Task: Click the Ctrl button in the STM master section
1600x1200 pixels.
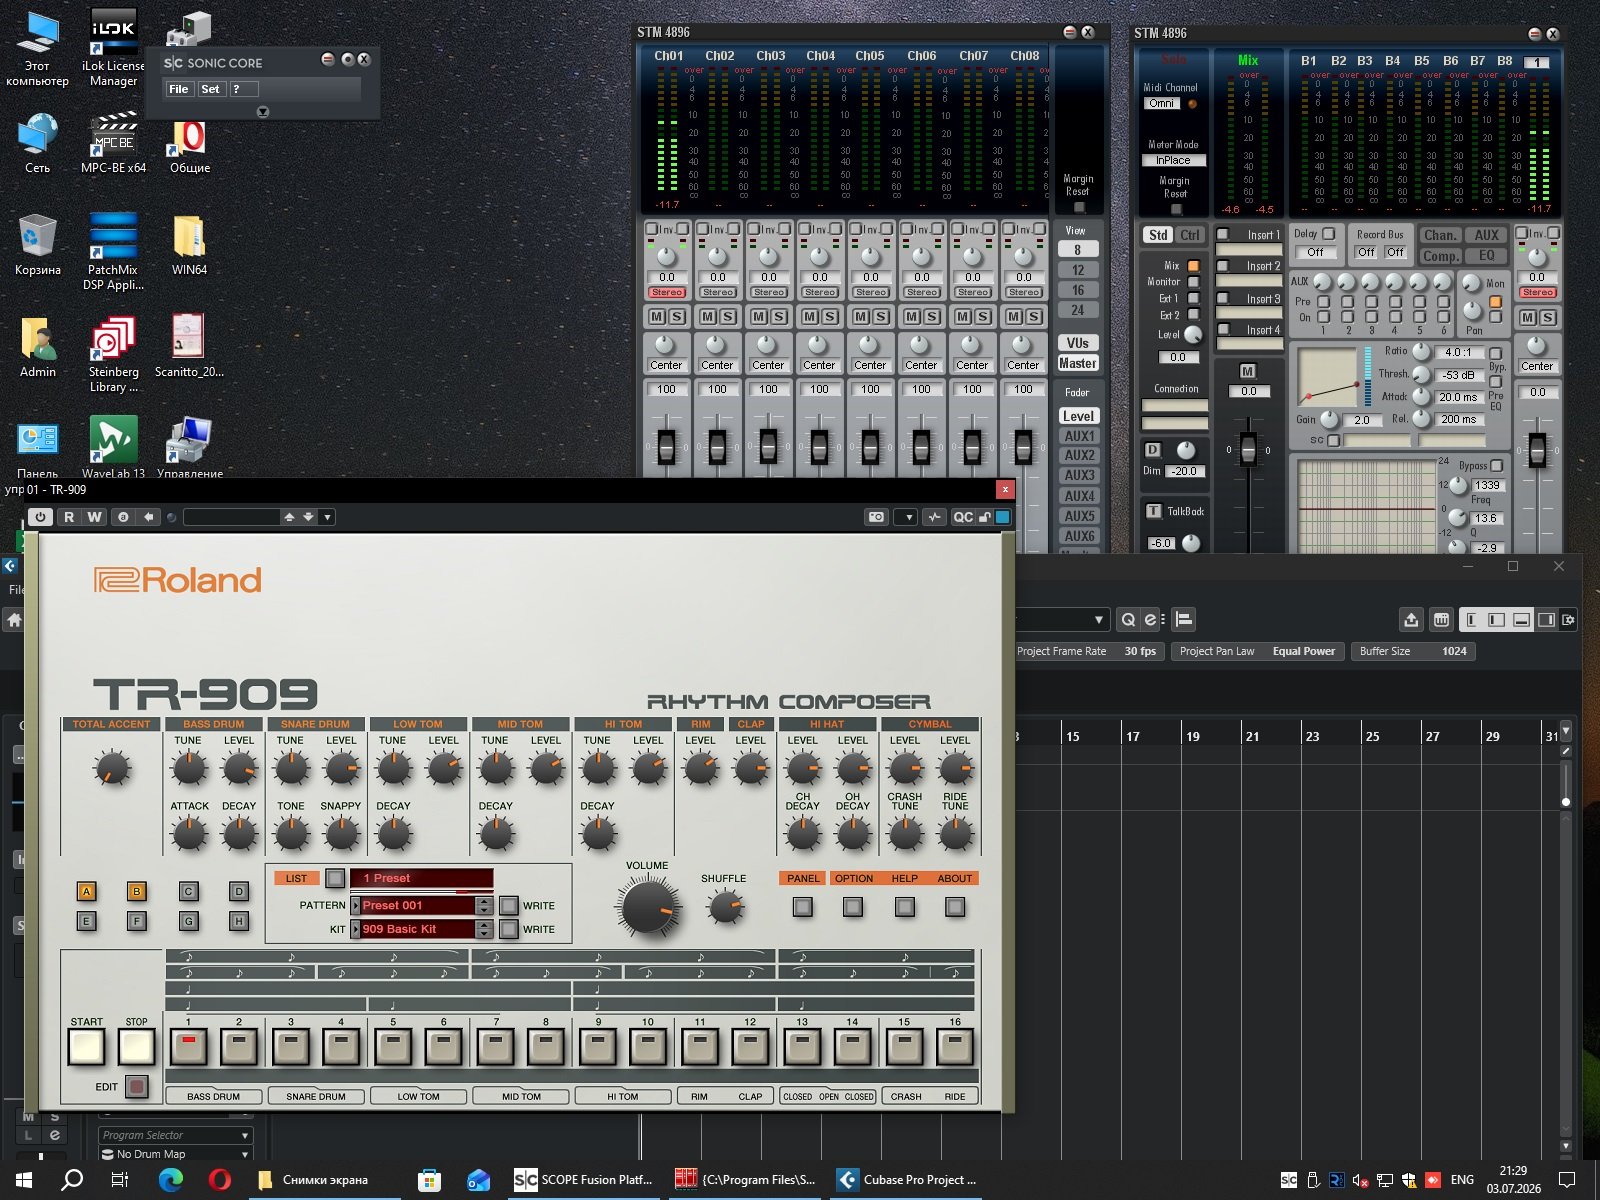Action: click(x=1189, y=235)
